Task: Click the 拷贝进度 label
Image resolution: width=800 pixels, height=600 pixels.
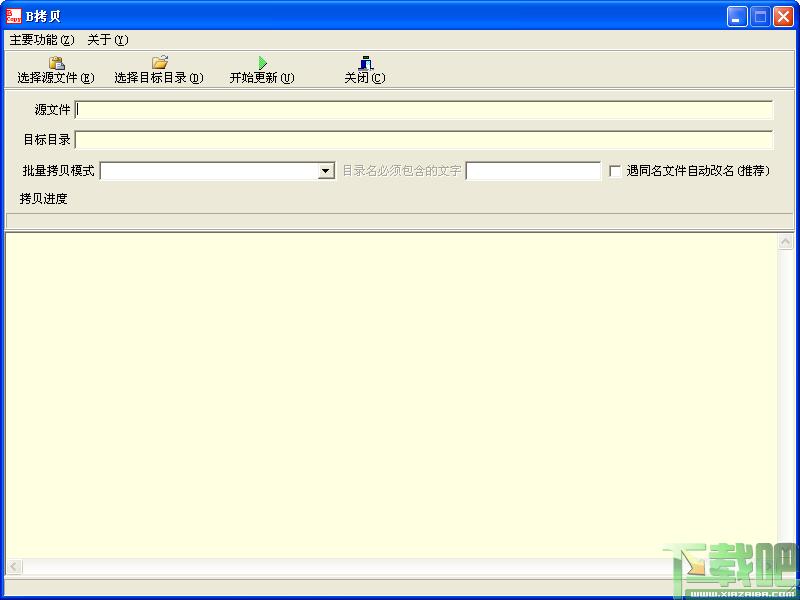Action: click(x=43, y=198)
